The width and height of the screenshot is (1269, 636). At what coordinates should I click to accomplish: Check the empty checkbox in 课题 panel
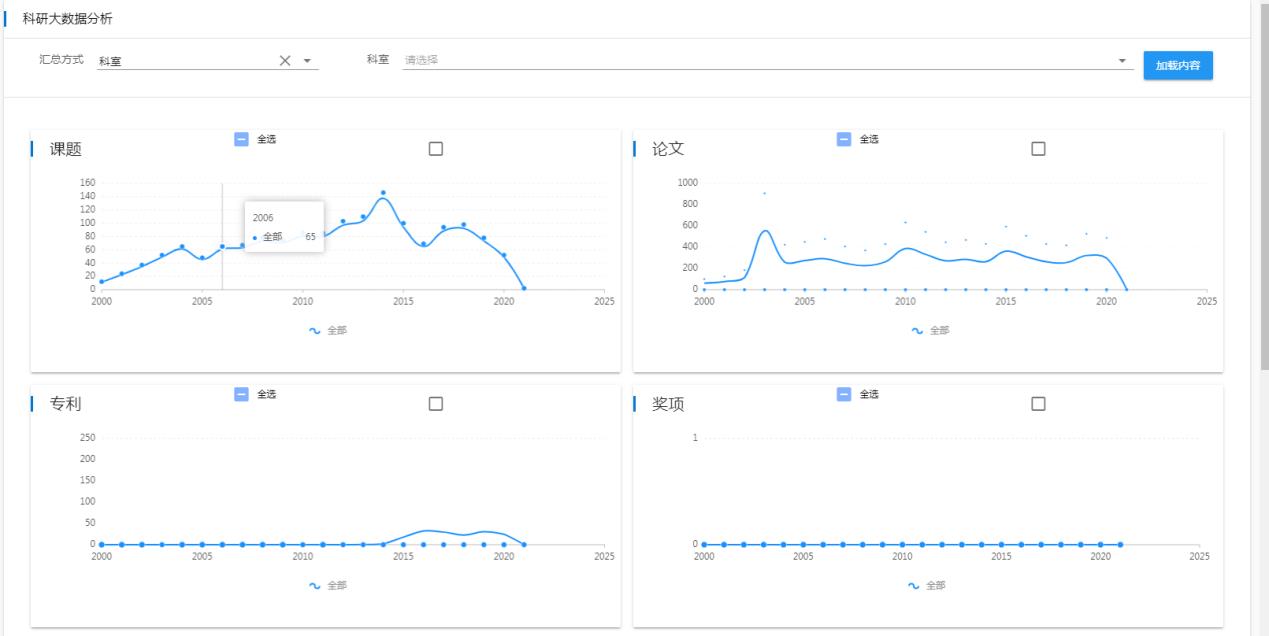click(x=436, y=149)
